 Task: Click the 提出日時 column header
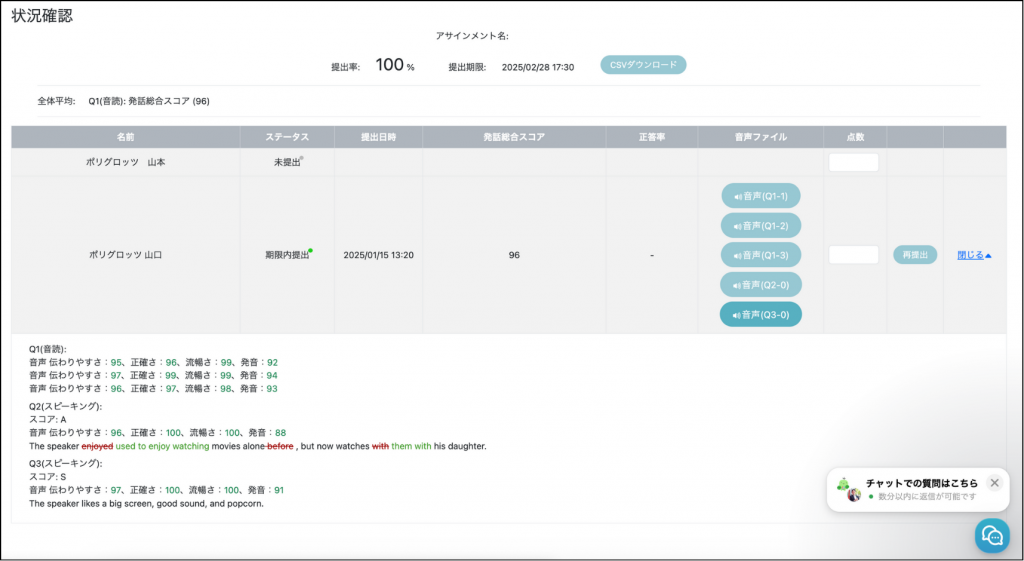pos(378,137)
